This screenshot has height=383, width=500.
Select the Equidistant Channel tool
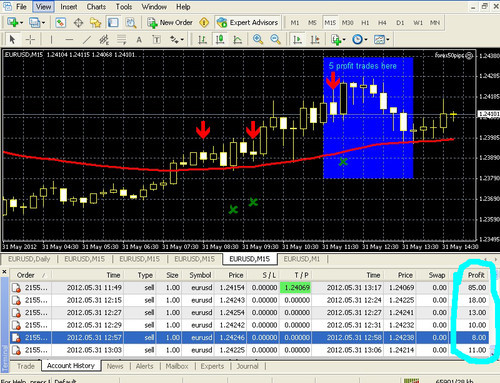(x=104, y=40)
